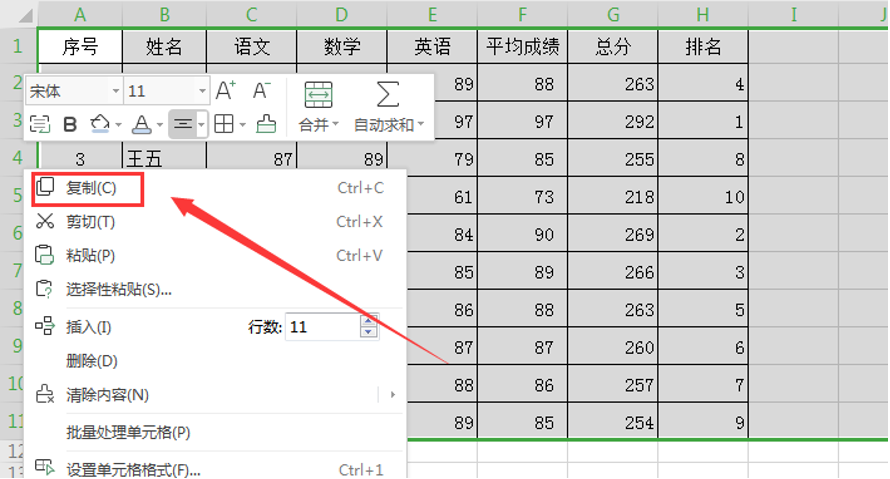Viewport: 890px width, 479px height.
Task: Click the select-all corner triangle
Action: pyautogui.click(x=25, y=15)
